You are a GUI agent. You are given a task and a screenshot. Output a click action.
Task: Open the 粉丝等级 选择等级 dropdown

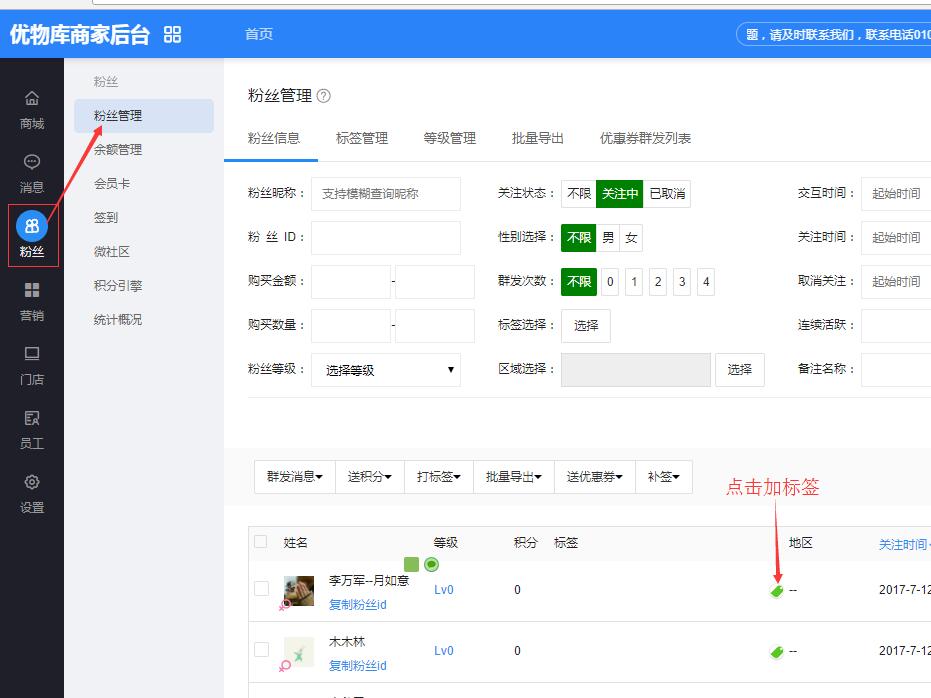click(x=385, y=370)
